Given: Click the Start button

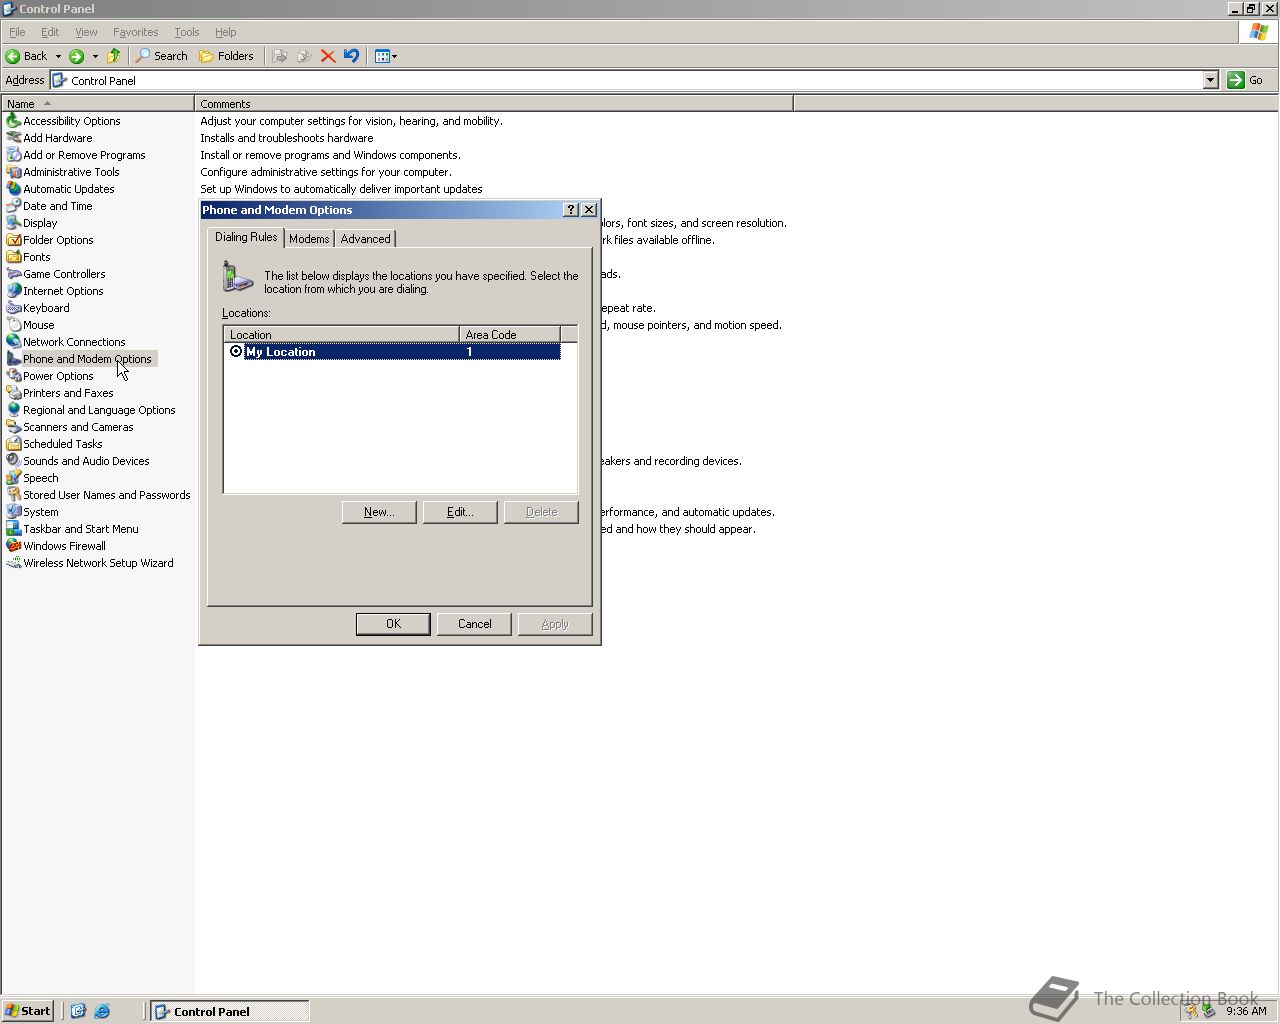Looking at the screenshot, I should 28,1011.
